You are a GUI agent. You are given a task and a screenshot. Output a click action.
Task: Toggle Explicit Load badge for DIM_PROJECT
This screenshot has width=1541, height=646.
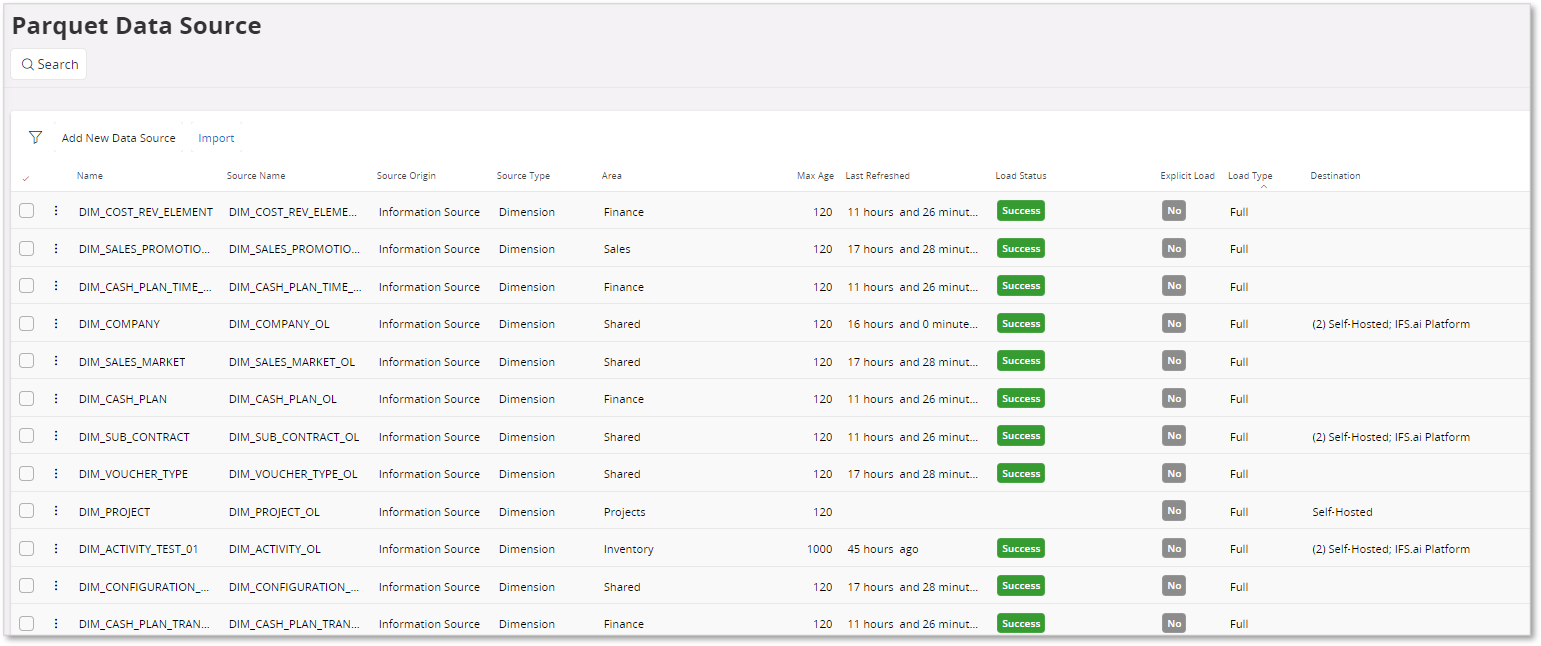click(x=1173, y=510)
